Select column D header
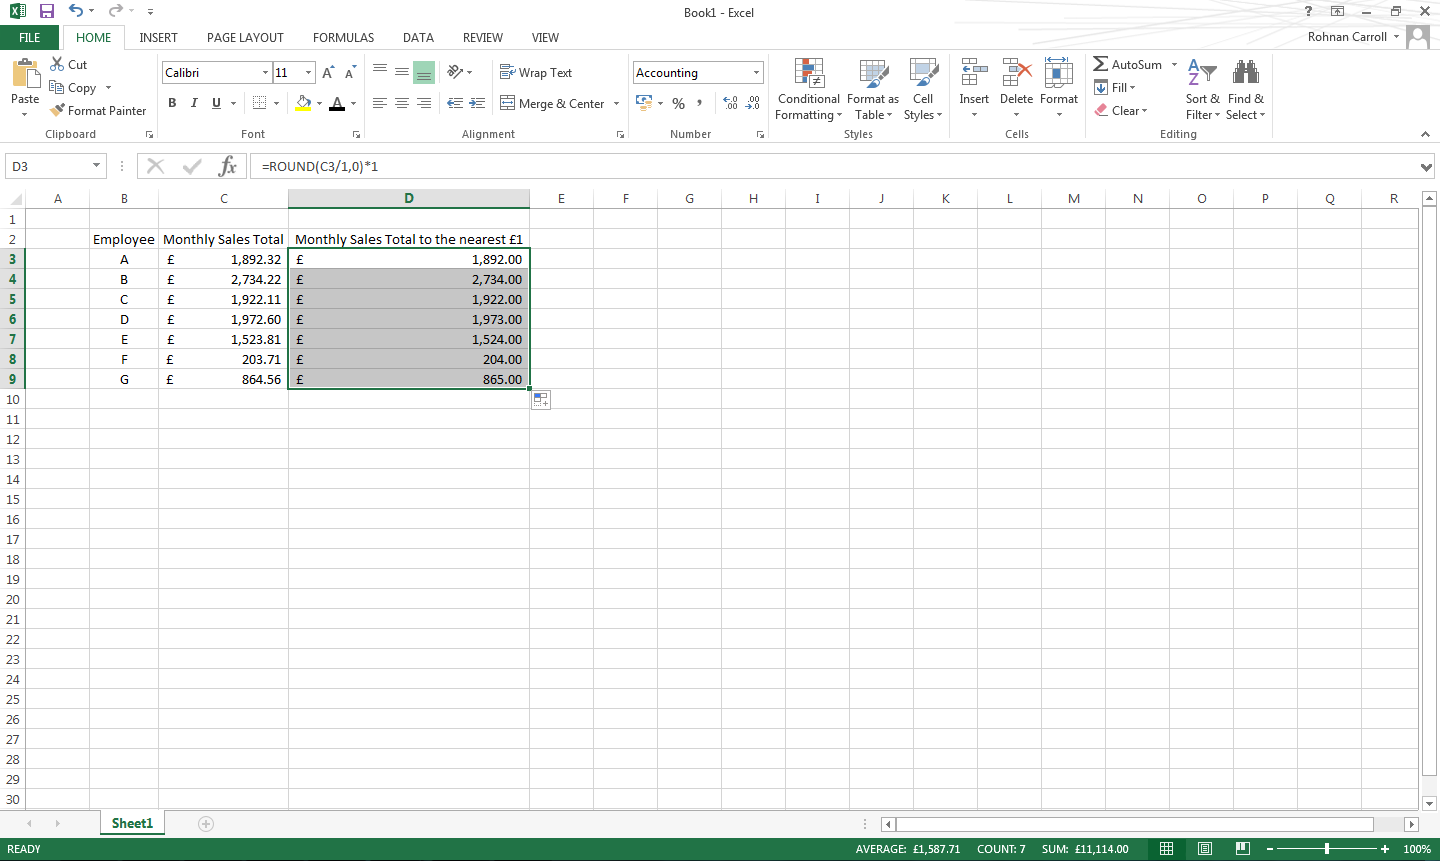The width and height of the screenshot is (1440, 861). (x=409, y=198)
